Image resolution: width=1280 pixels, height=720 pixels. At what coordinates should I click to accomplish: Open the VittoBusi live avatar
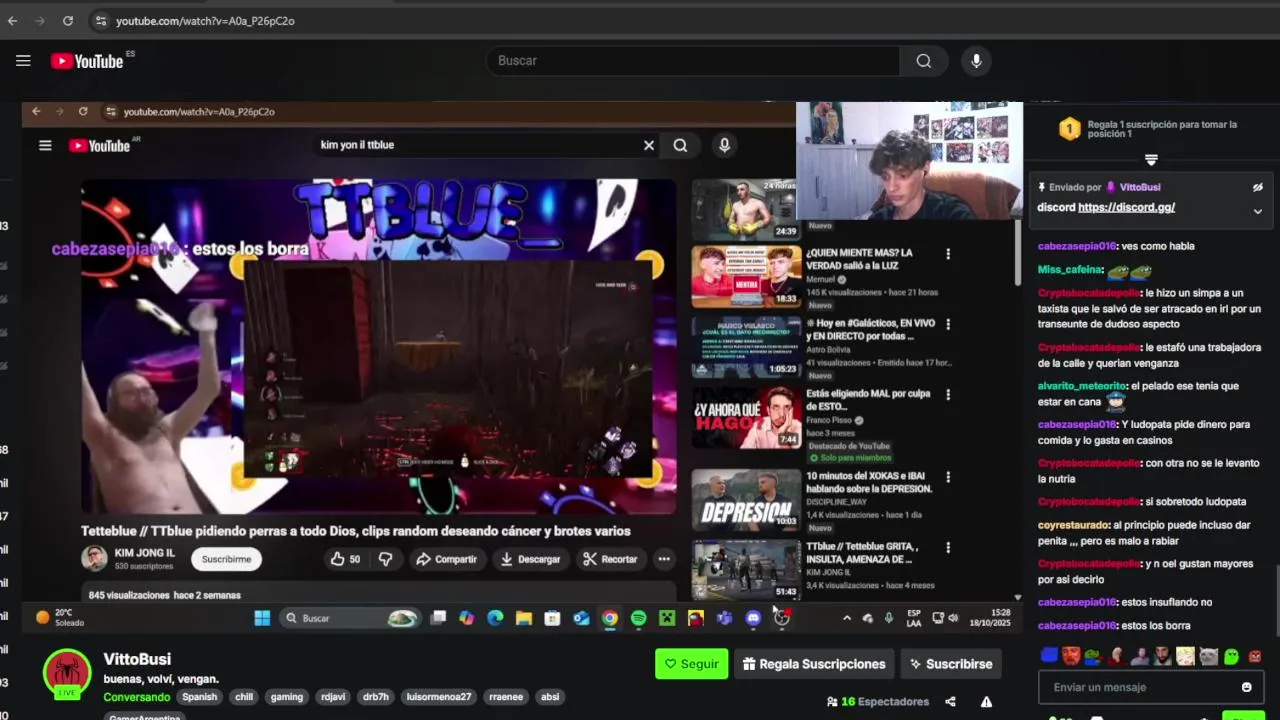(67, 673)
